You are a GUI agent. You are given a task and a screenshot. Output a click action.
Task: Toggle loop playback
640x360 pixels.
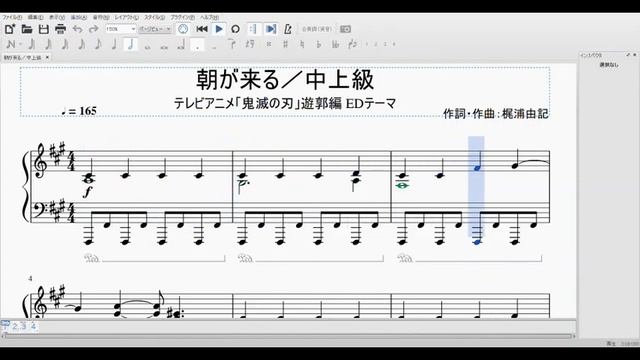pos(236,29)
